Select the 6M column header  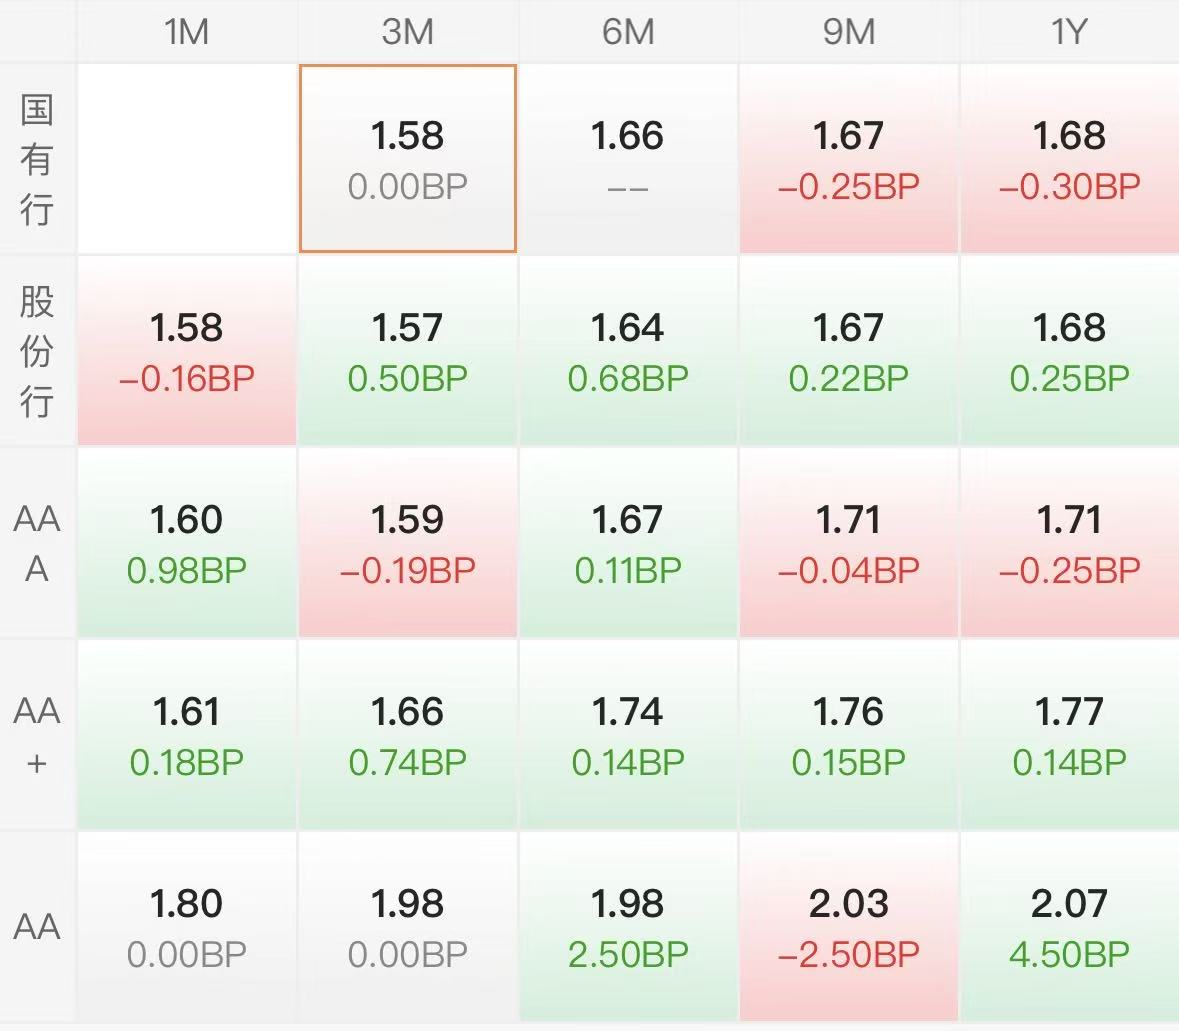(x=628, y=32)
